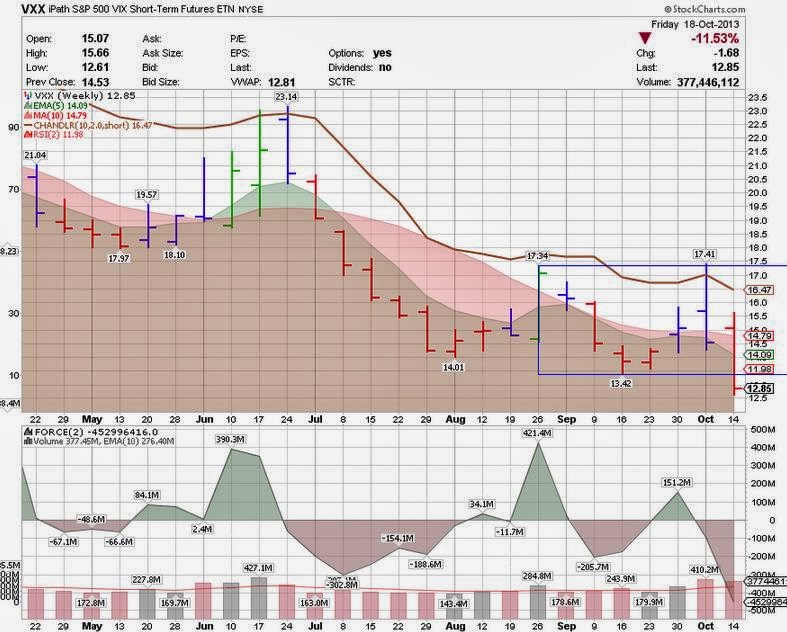
Task: Click the RSI(2) legend marker
Action: click(28, 135)
